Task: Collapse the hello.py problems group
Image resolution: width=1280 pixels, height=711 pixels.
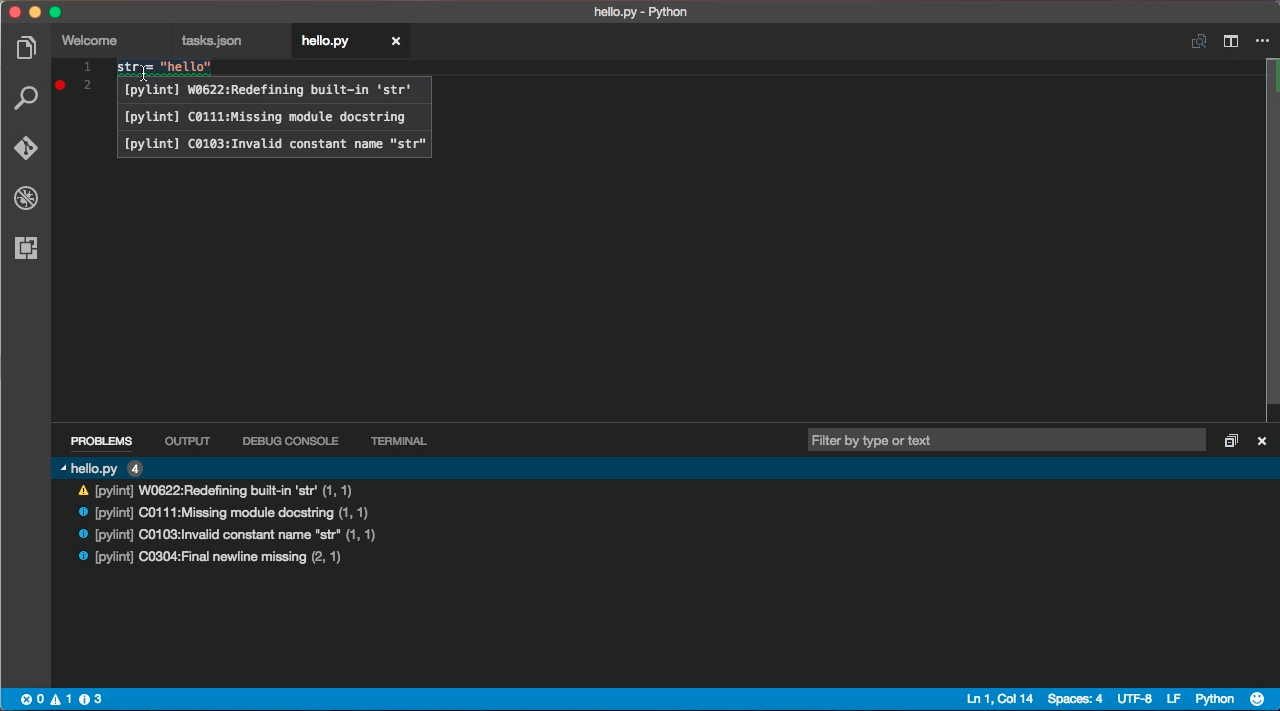Action: [63, 468]
